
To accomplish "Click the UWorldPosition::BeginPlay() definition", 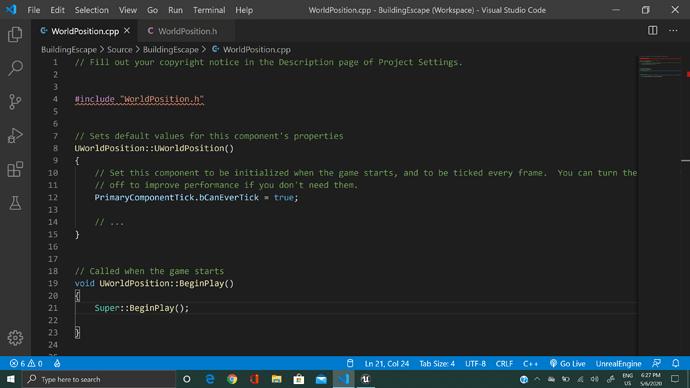I will click(x=167, y=283).
